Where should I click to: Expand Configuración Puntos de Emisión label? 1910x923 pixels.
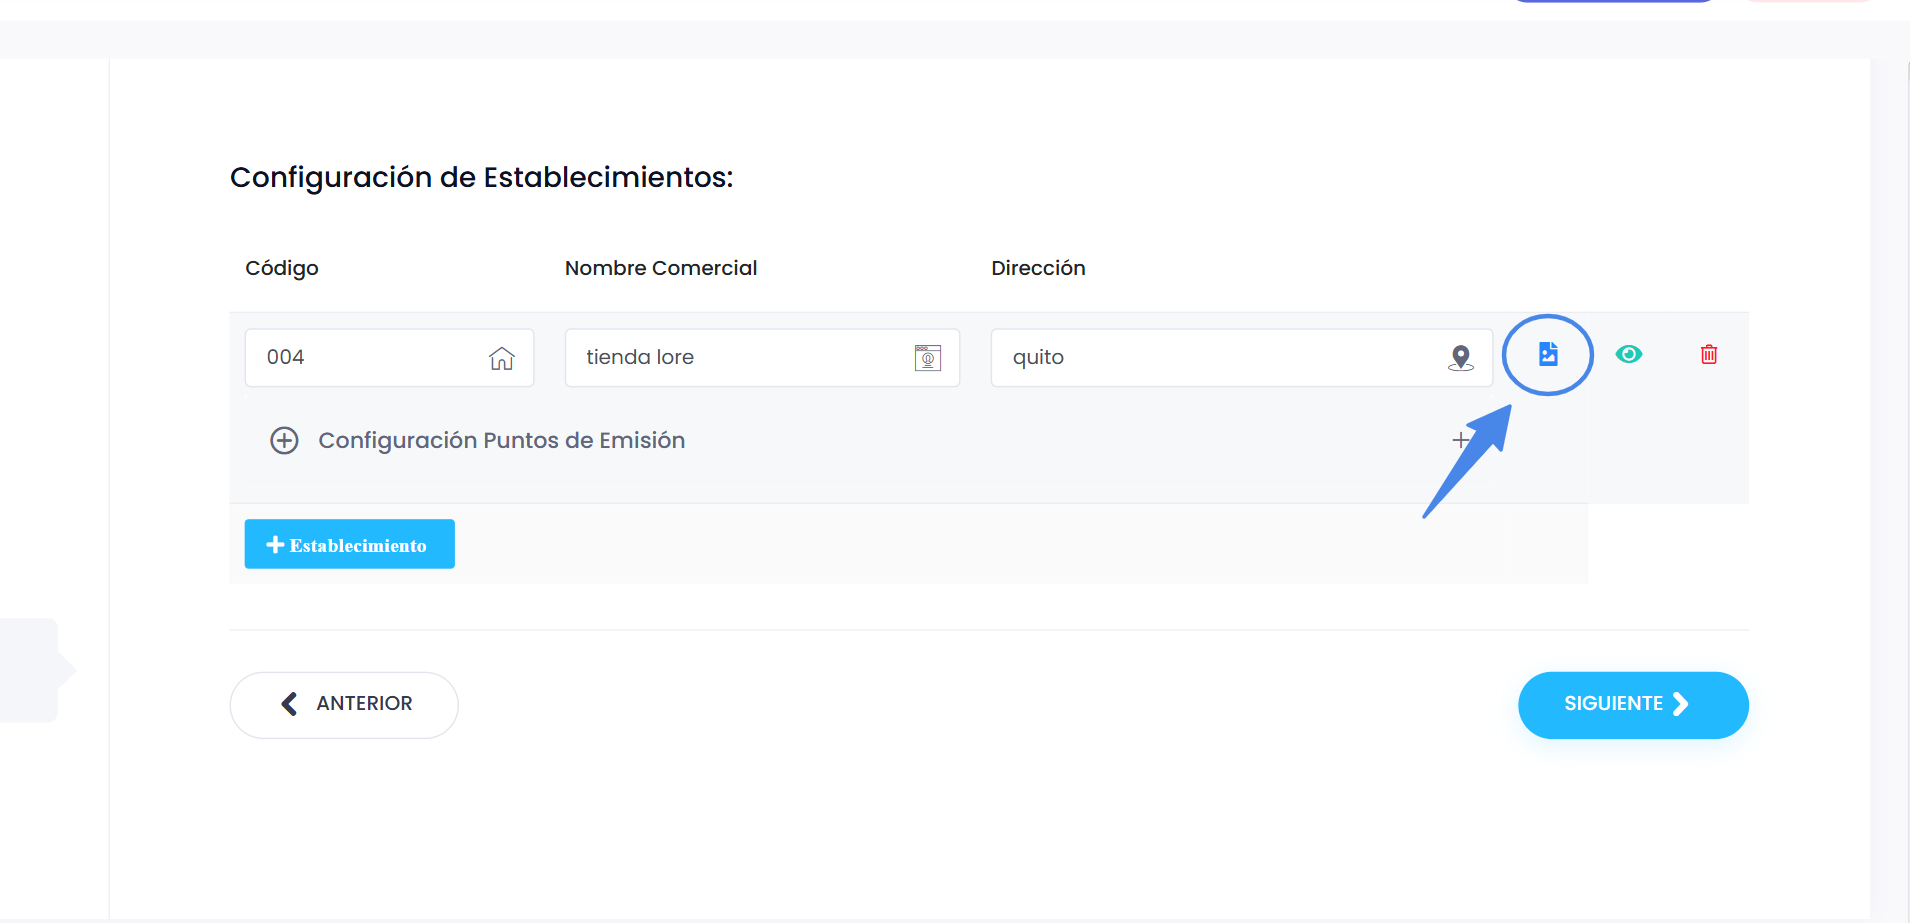click(x=501, y=441)
